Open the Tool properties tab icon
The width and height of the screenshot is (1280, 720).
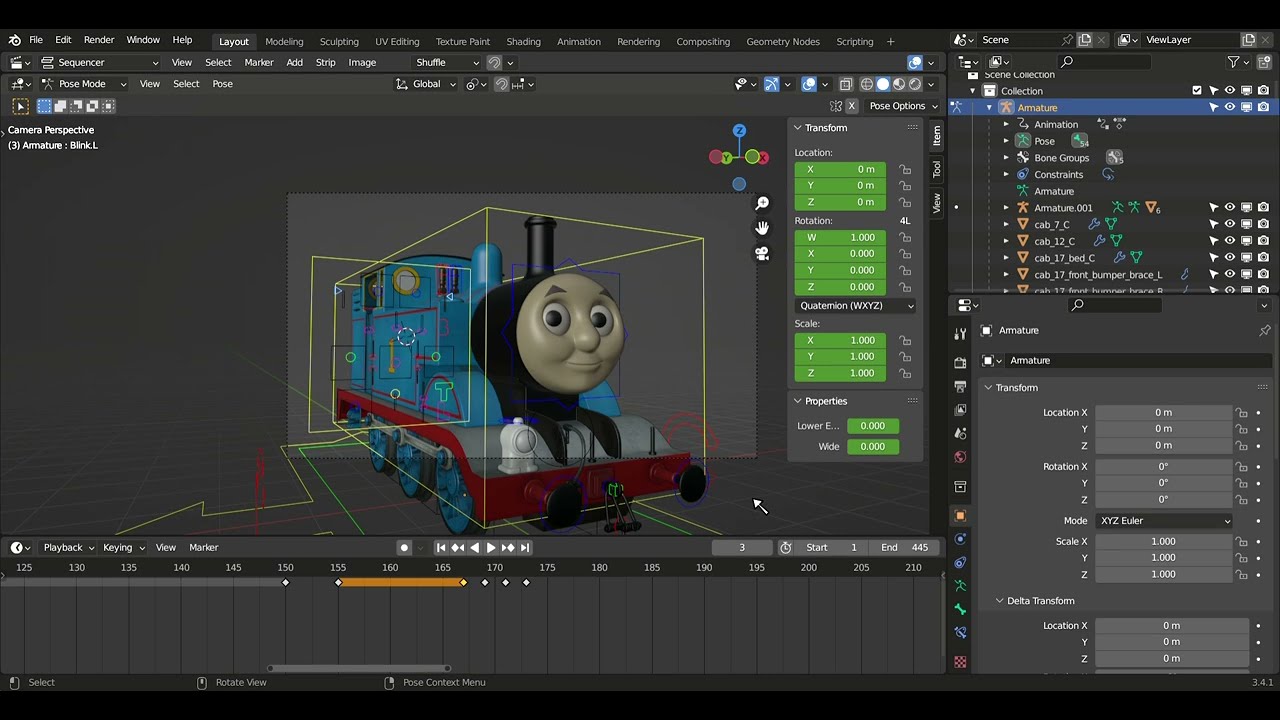tap(960, 334)
